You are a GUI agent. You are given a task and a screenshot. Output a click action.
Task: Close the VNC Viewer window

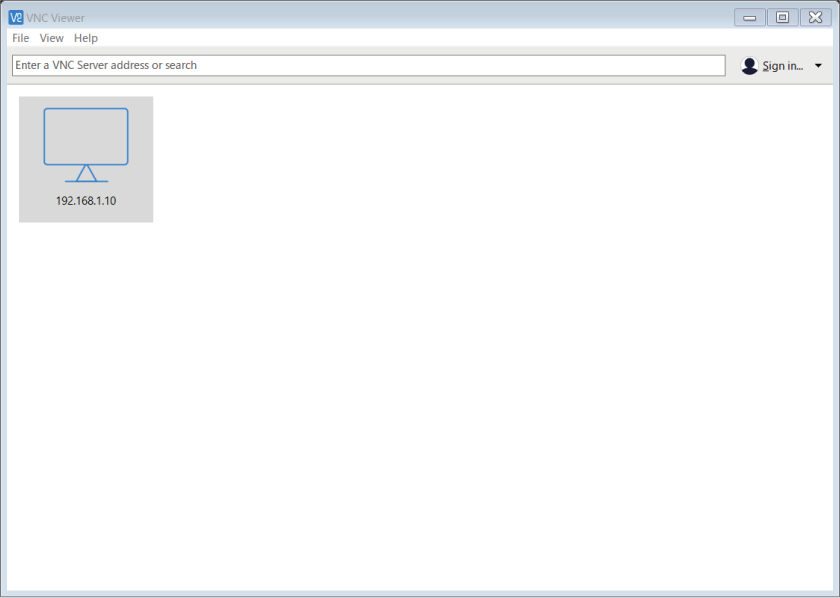pyautogui.click(x=815, y=18)
